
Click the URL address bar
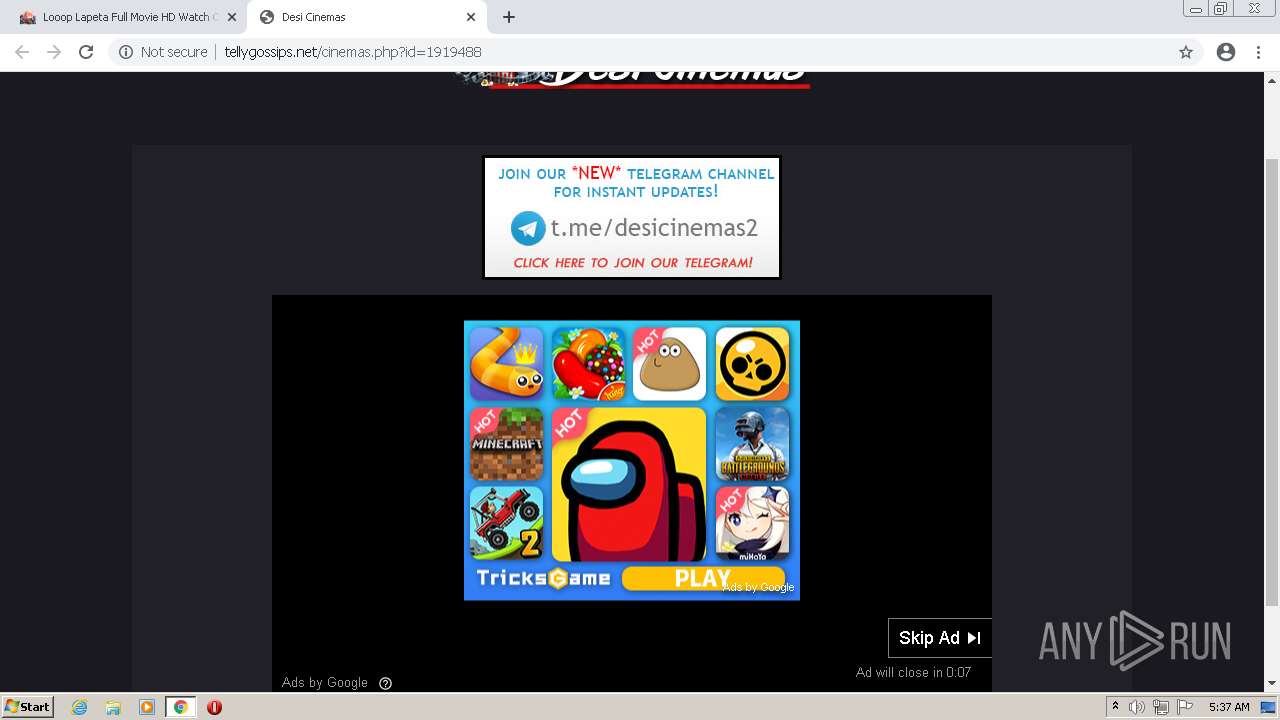pos(640,52)
